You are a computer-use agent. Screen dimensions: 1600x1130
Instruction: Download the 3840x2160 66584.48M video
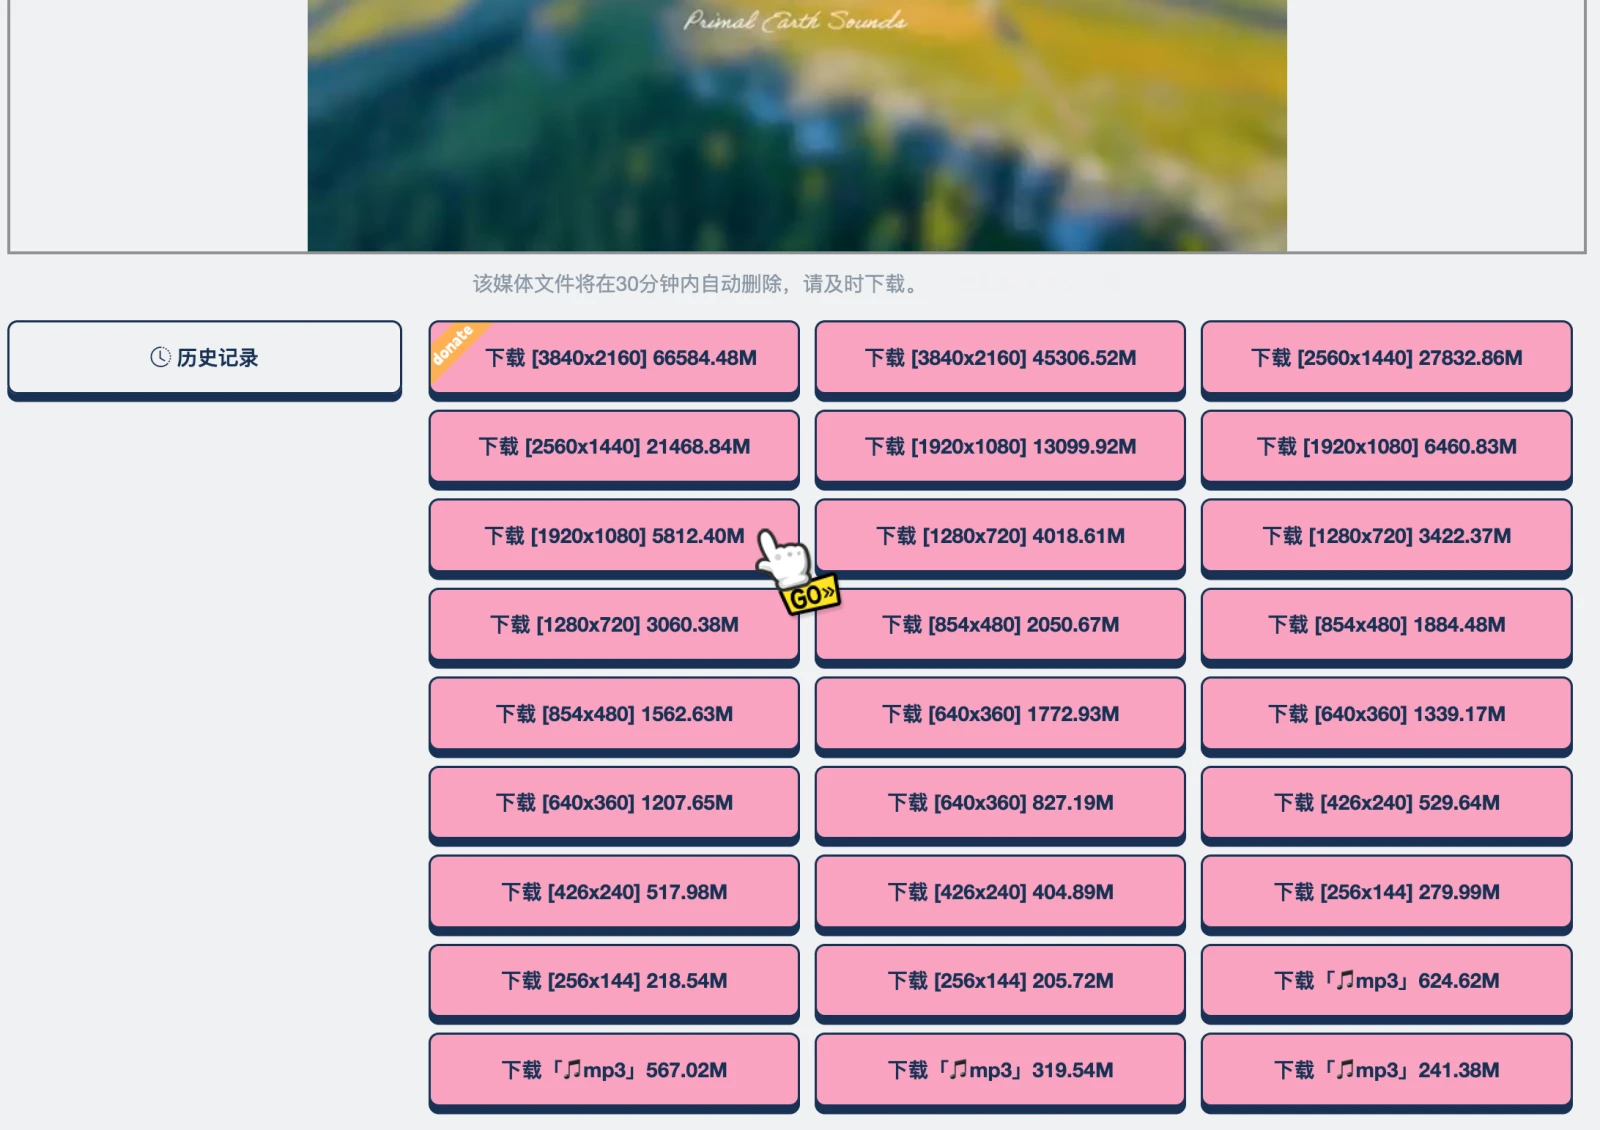(620, 358)
